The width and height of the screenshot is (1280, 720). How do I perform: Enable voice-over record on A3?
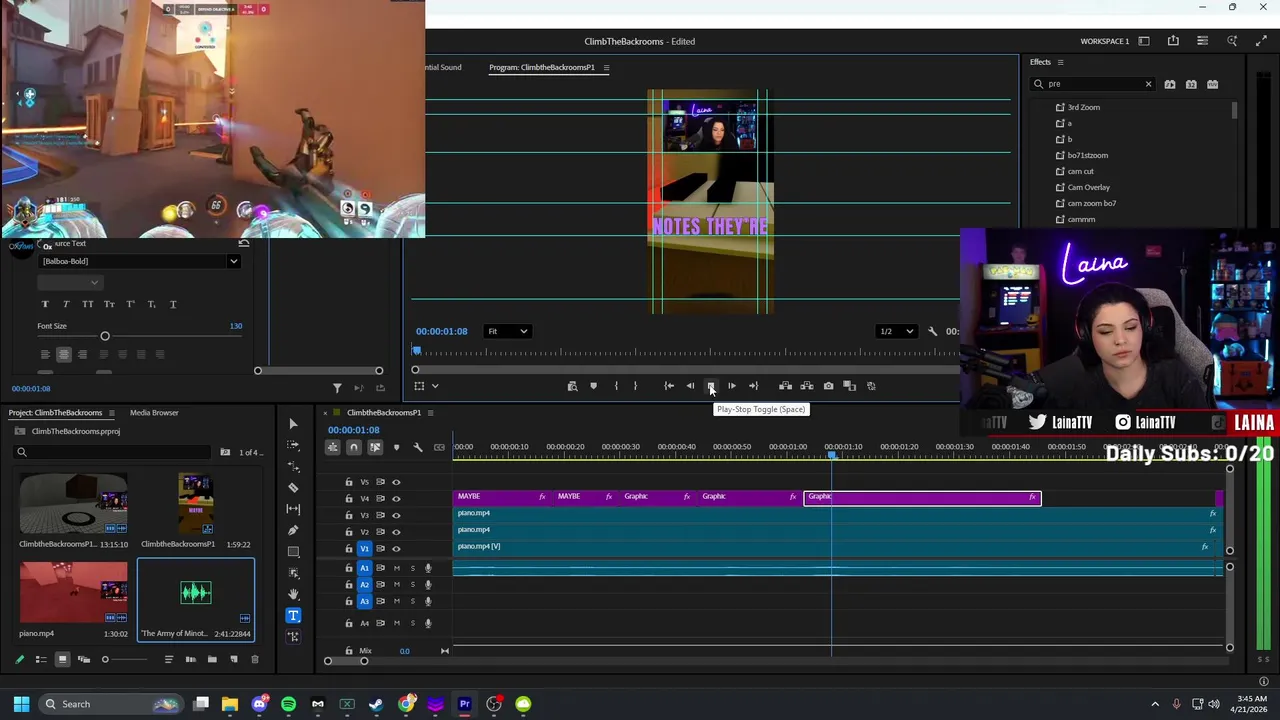(x=428, y=601)
